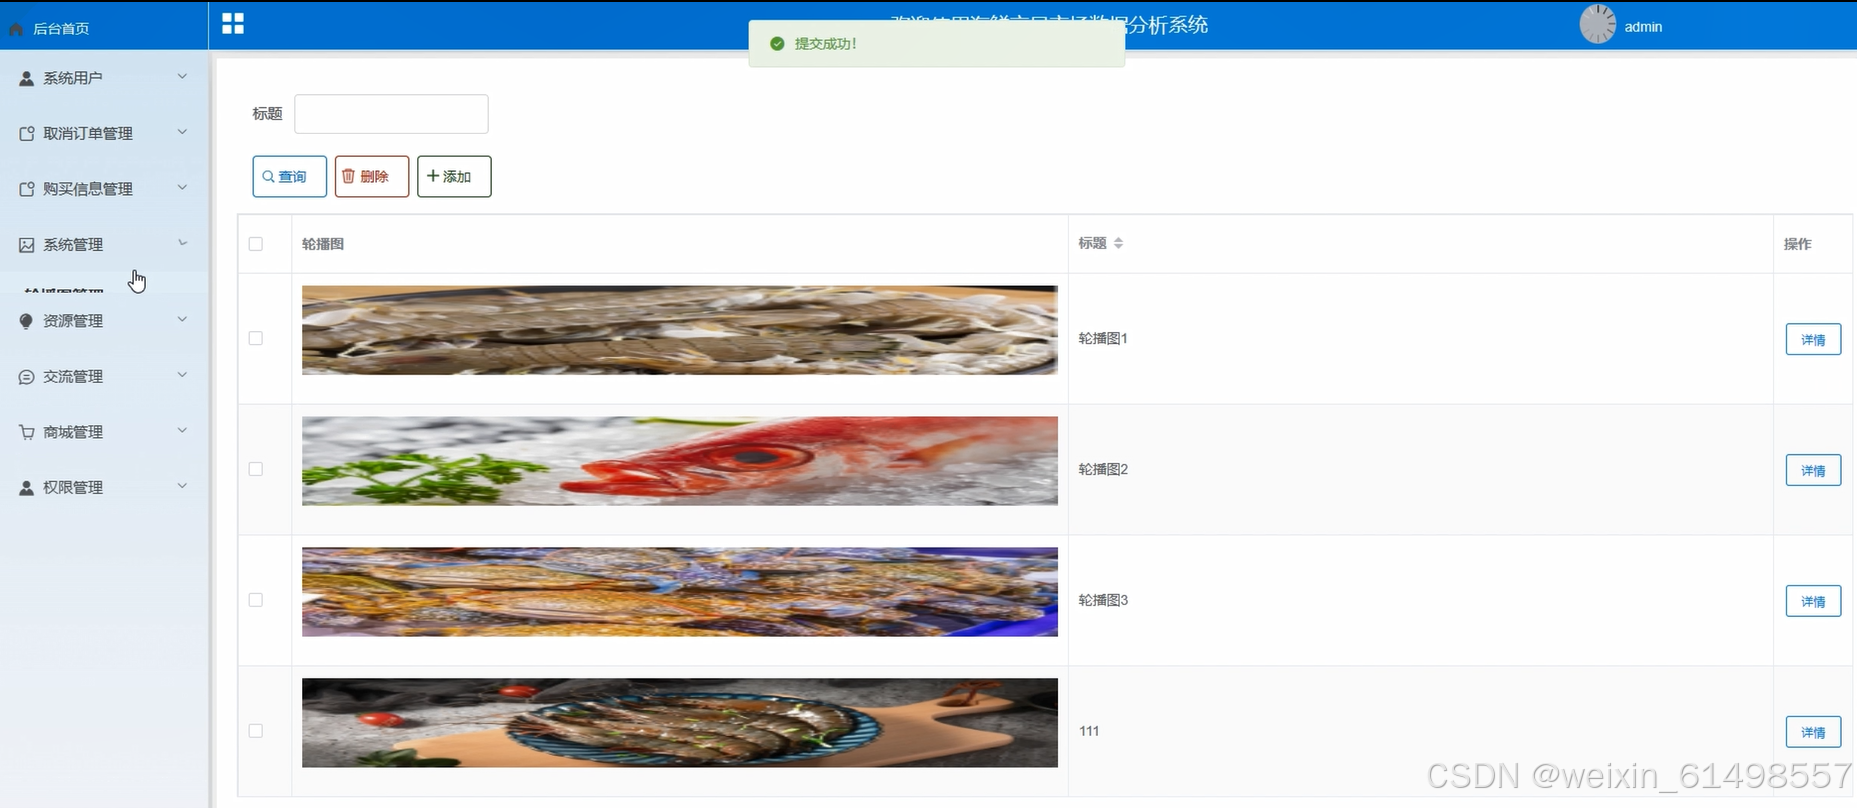Collapse the 系统管理 chevron
The image size is (1857, 808).
coord(182,243)
